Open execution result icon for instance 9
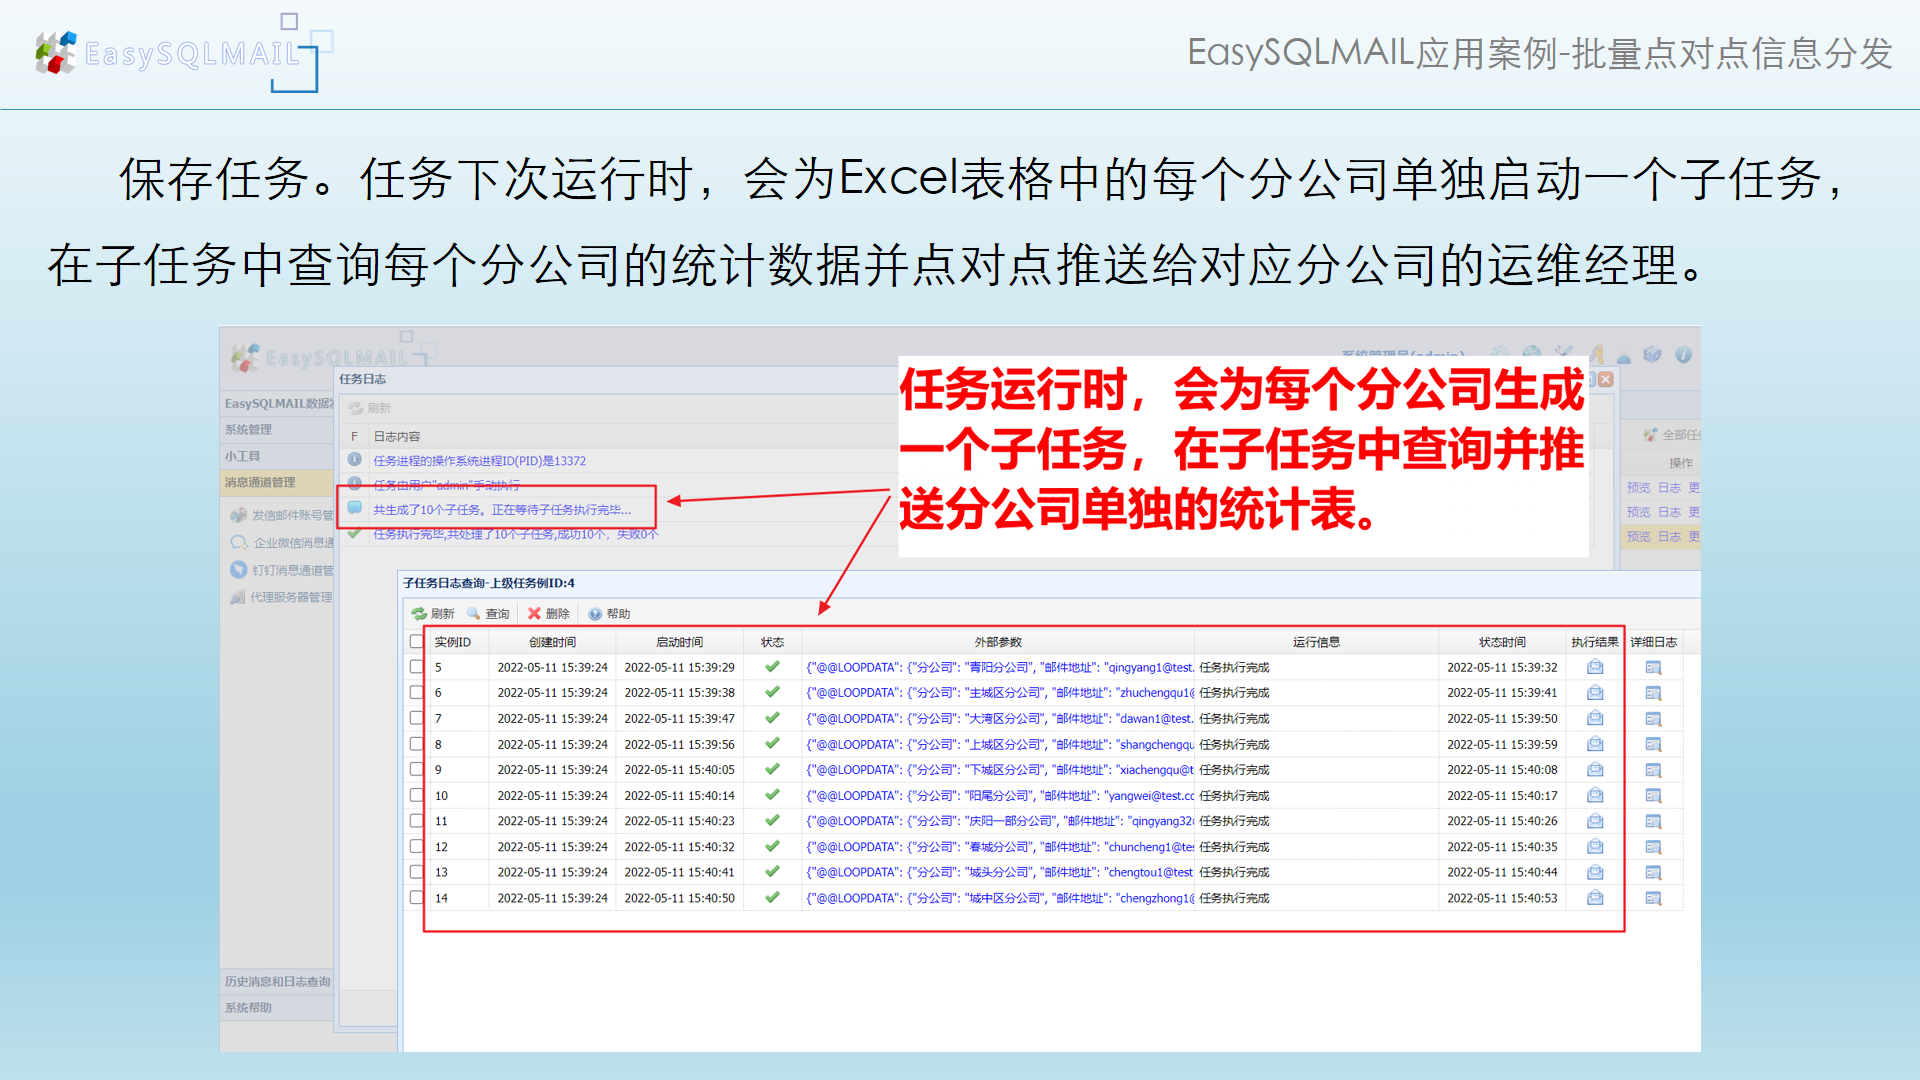 (1595, 770)
